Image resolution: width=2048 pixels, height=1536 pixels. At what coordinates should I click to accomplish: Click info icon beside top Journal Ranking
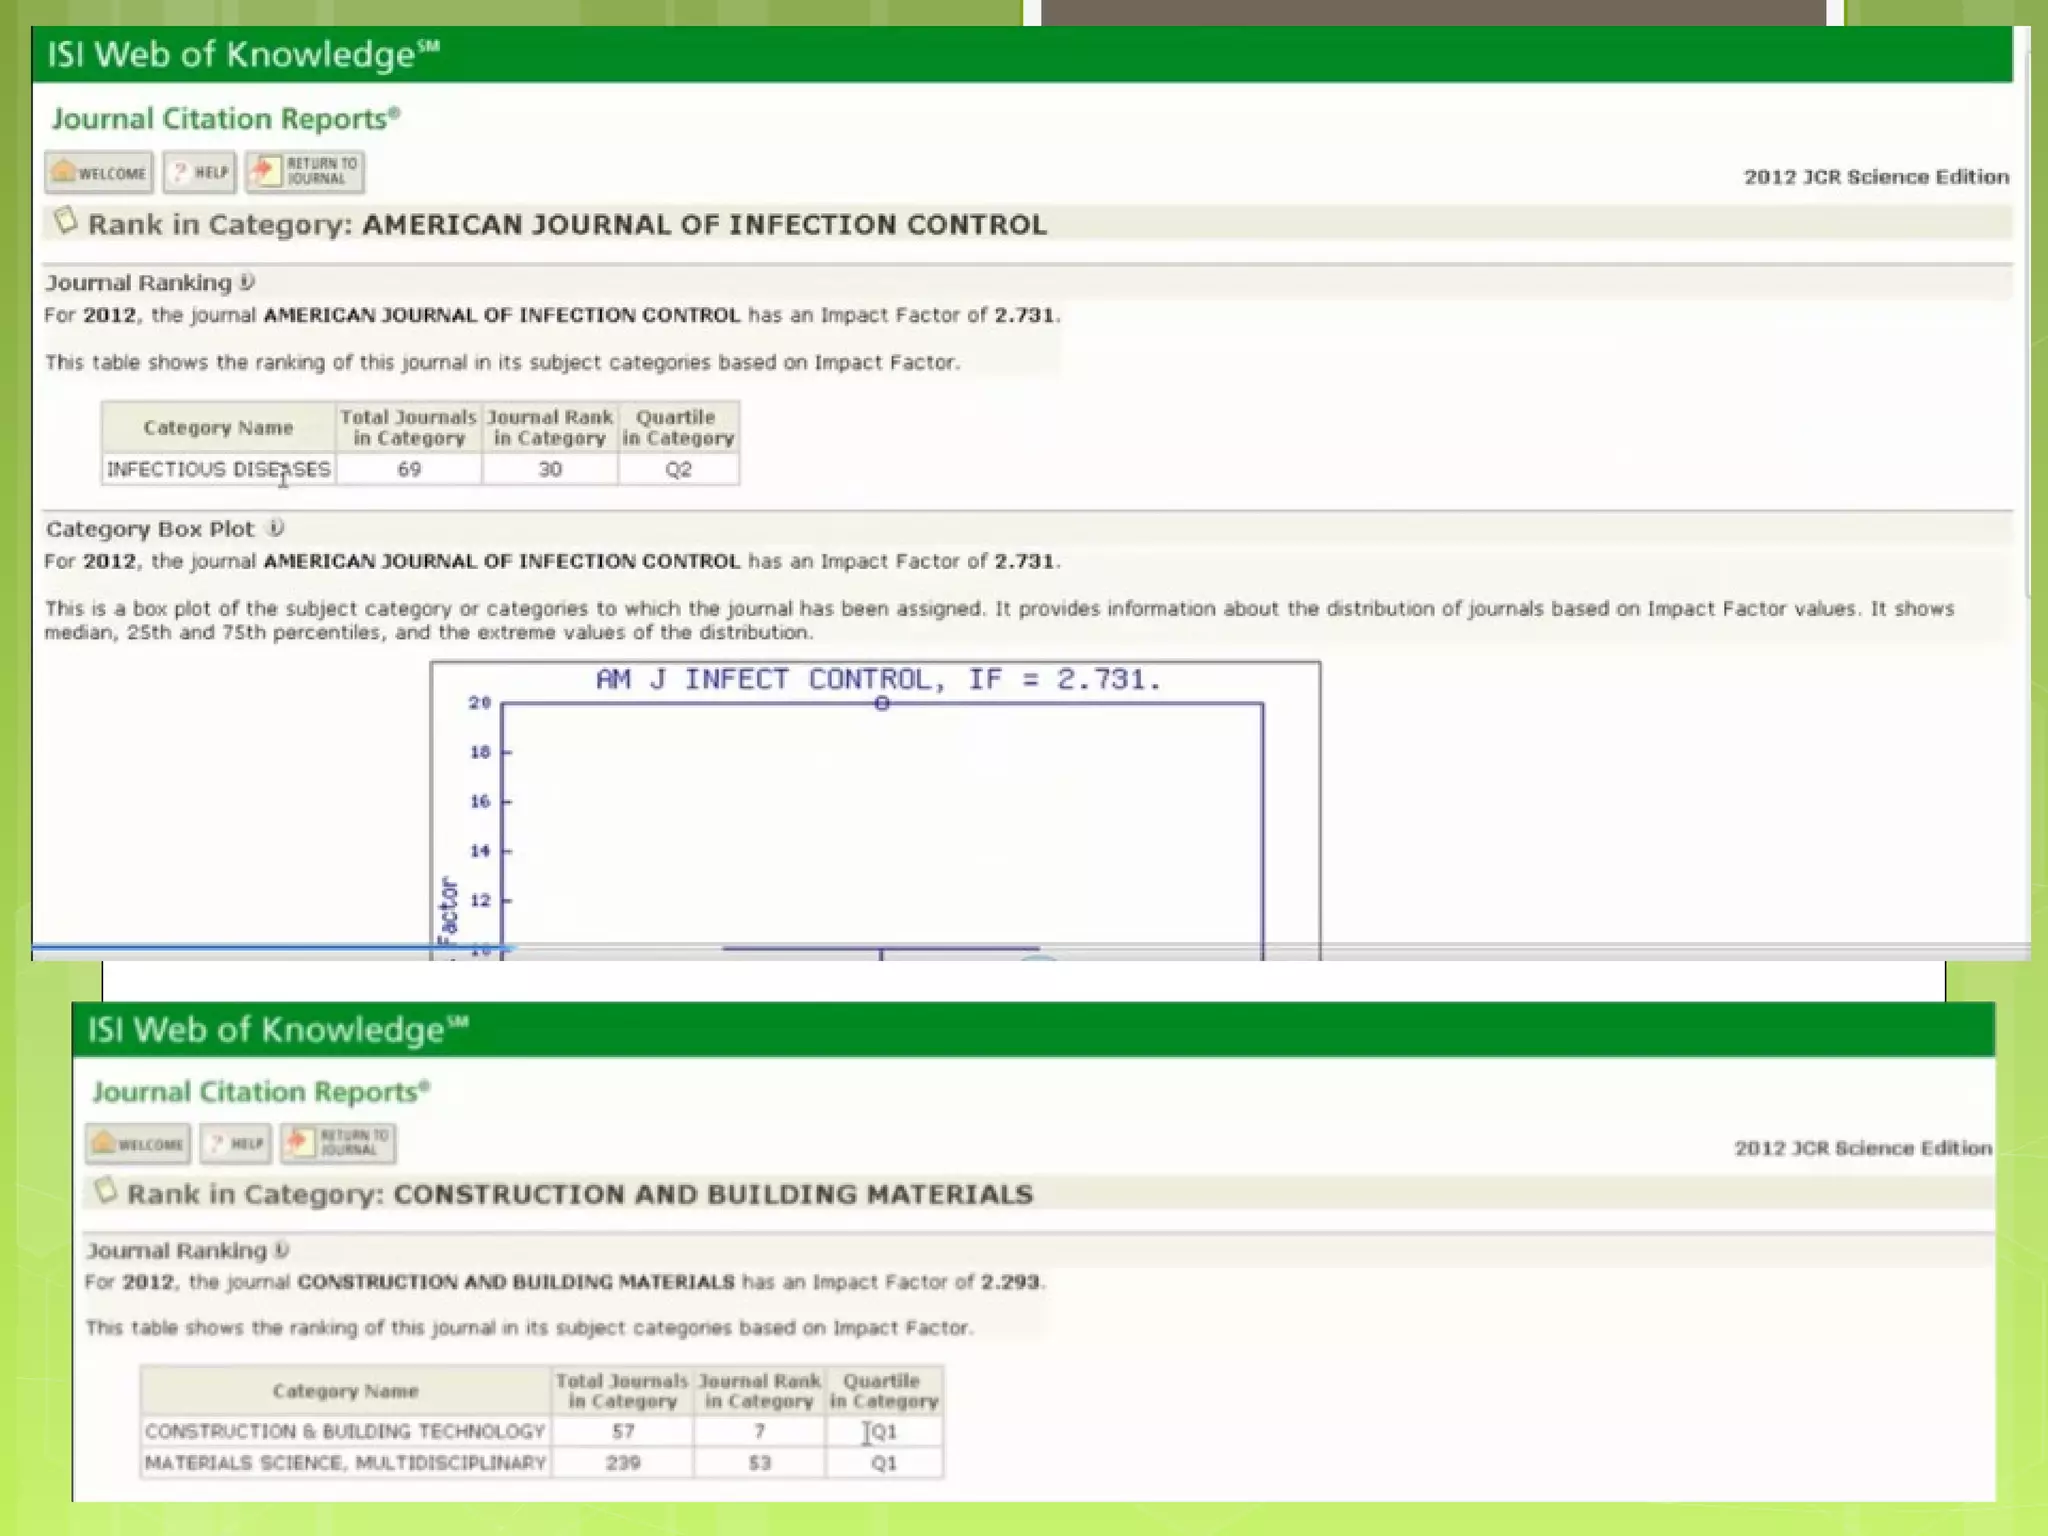coord(247,282)
